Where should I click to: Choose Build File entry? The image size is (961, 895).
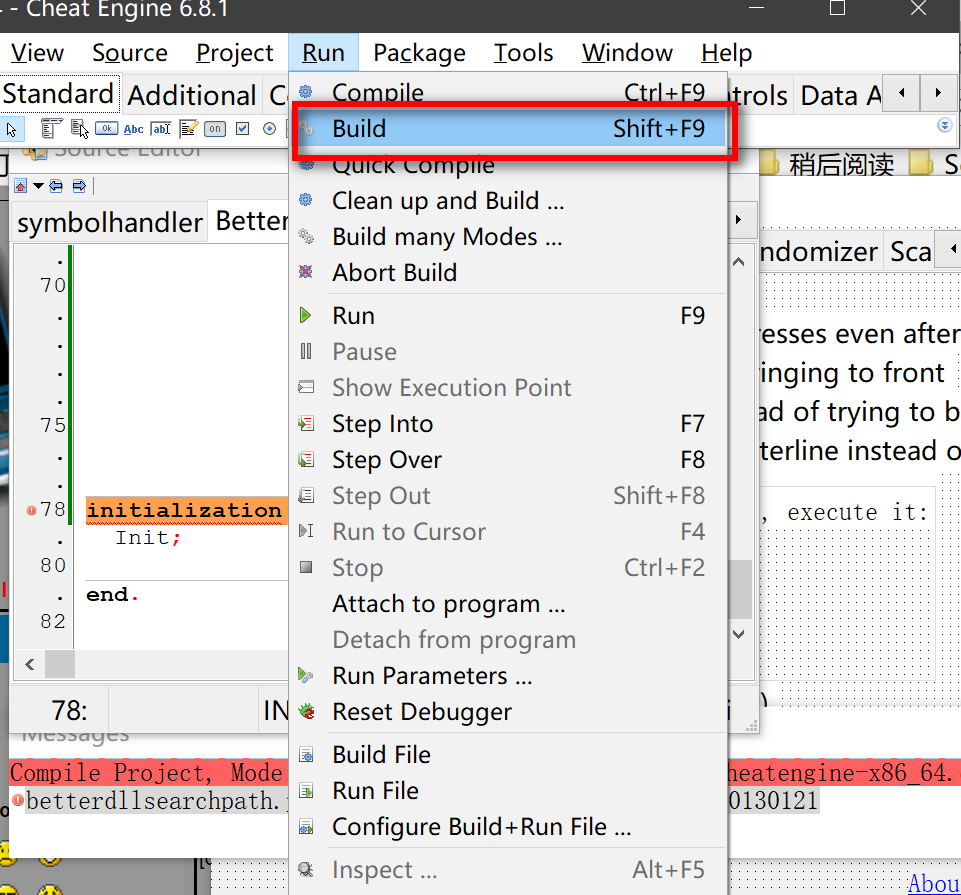click(x=509, y=755)
